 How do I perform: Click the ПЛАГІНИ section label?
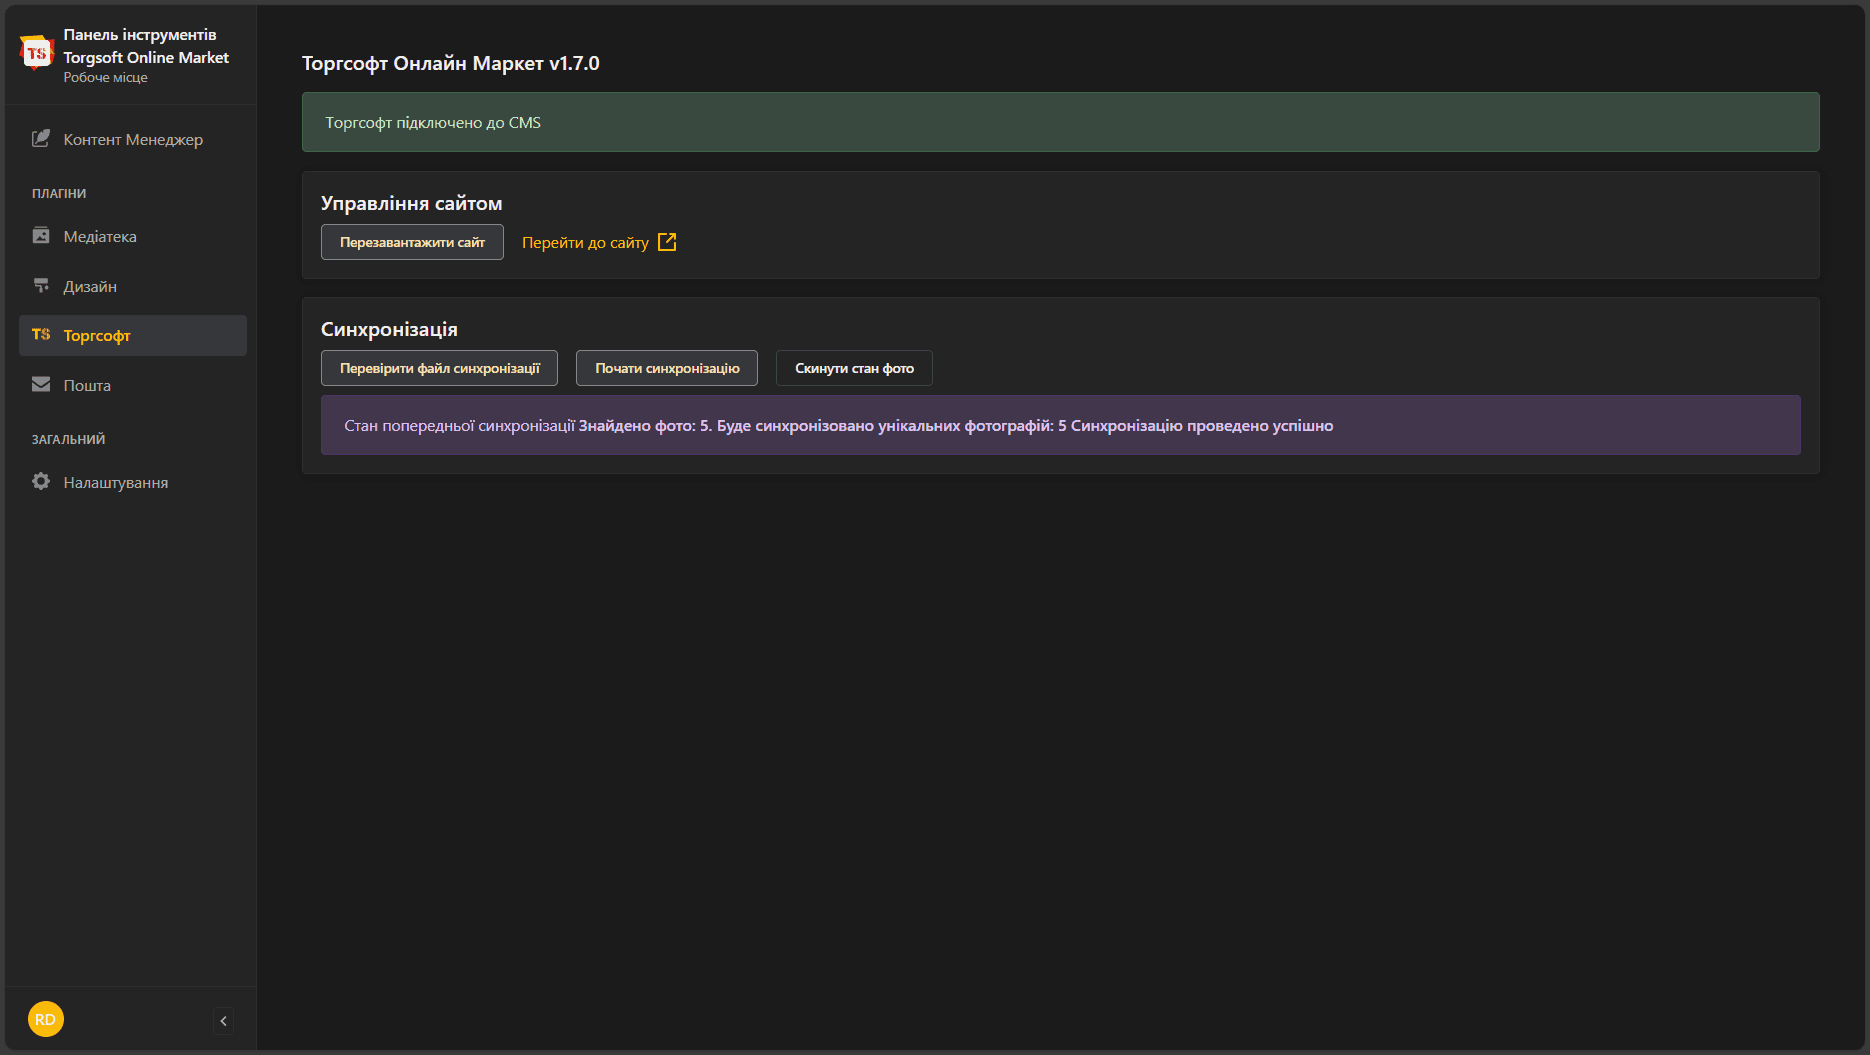pos(59,194)
